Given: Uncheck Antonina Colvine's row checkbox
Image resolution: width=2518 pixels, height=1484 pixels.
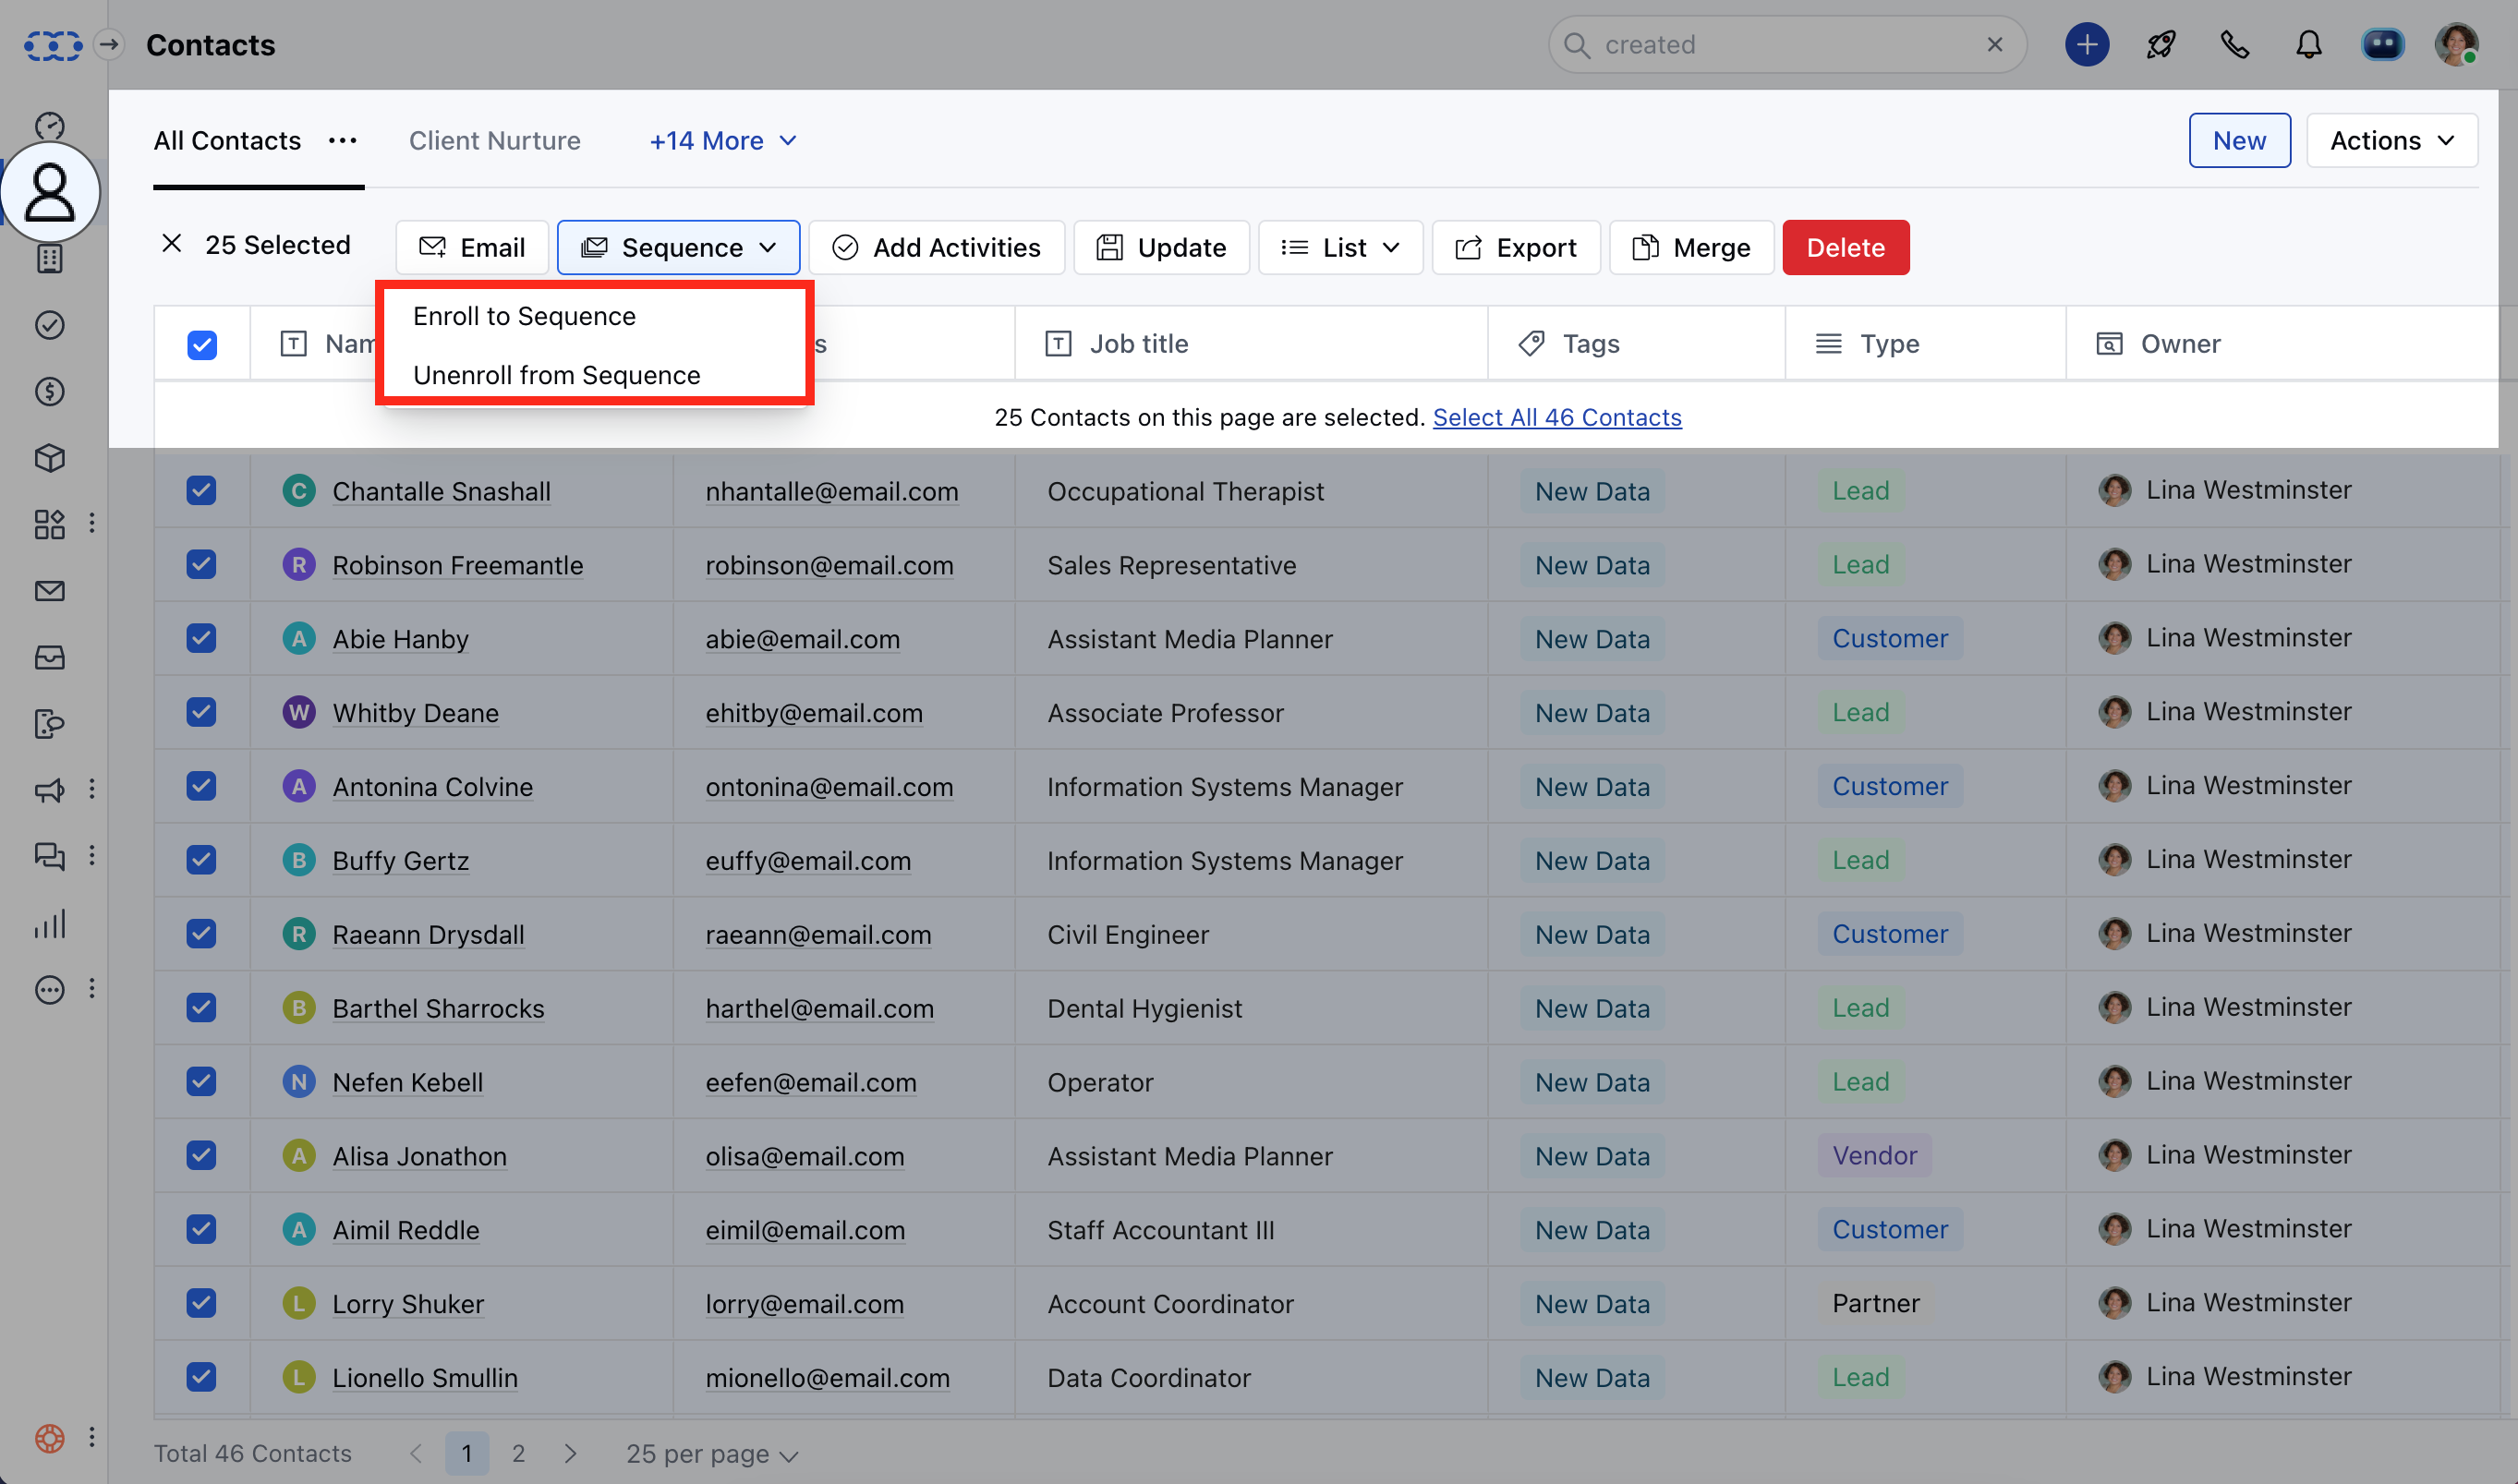Looking at the screenshot, I should coord(201,787).
